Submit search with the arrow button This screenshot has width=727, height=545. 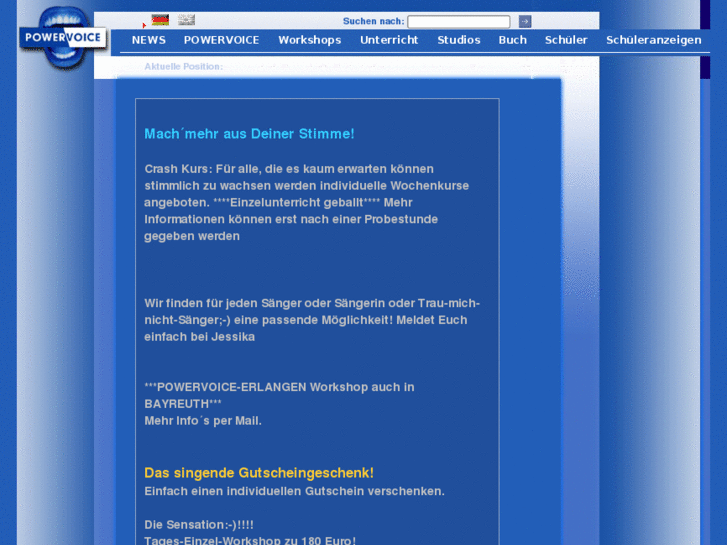pyautogui.click(x=525, y=21)
